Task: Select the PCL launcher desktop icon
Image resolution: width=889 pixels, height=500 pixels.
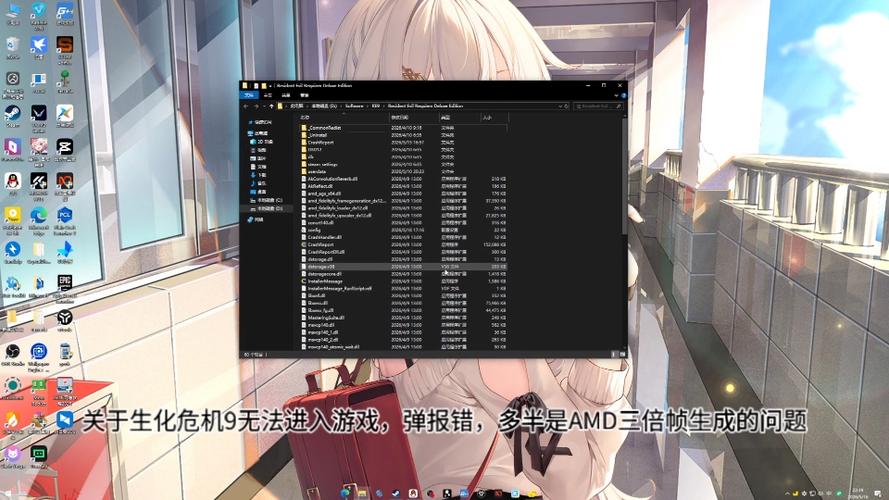Action: pyautogui.click(x=65, y=218)
